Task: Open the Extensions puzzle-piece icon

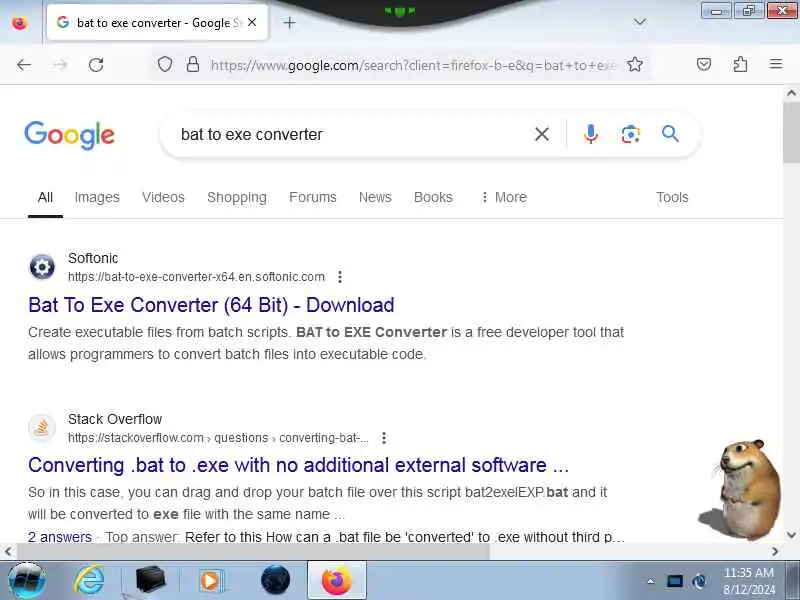Action: click(x=740, y=64)
